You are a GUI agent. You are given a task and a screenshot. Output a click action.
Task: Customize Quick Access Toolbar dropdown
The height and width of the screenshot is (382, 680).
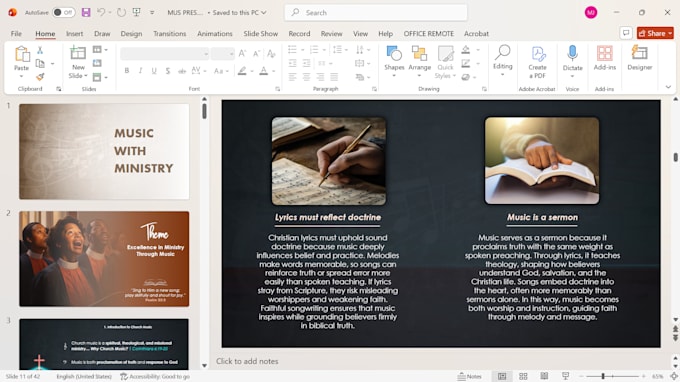click(152, 13)
